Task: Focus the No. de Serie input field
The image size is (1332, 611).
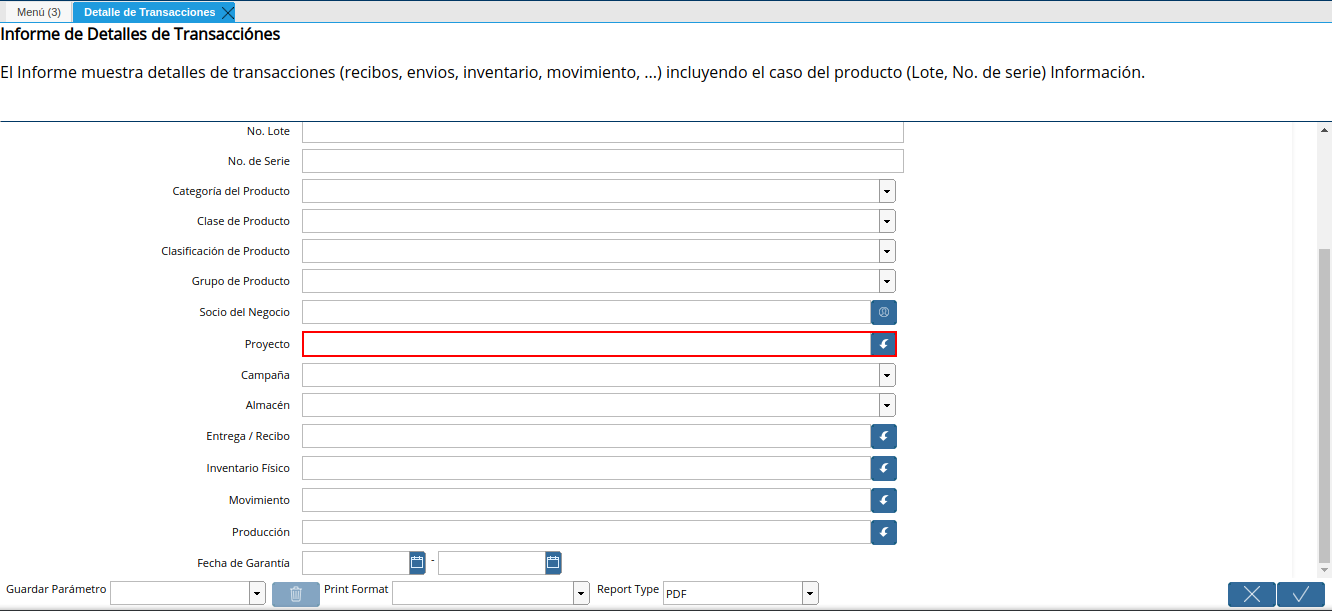Action: coord(603,161)
